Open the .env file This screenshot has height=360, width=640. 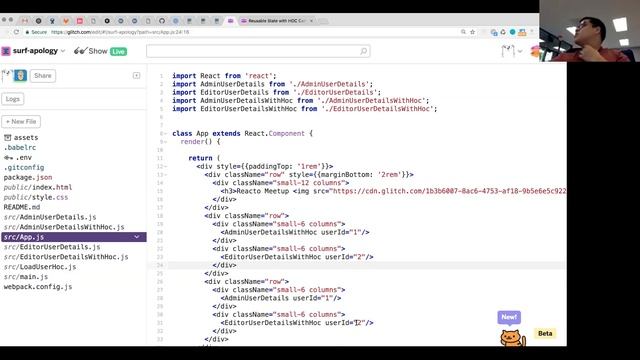pyautogui.click(x=24, y=157)
